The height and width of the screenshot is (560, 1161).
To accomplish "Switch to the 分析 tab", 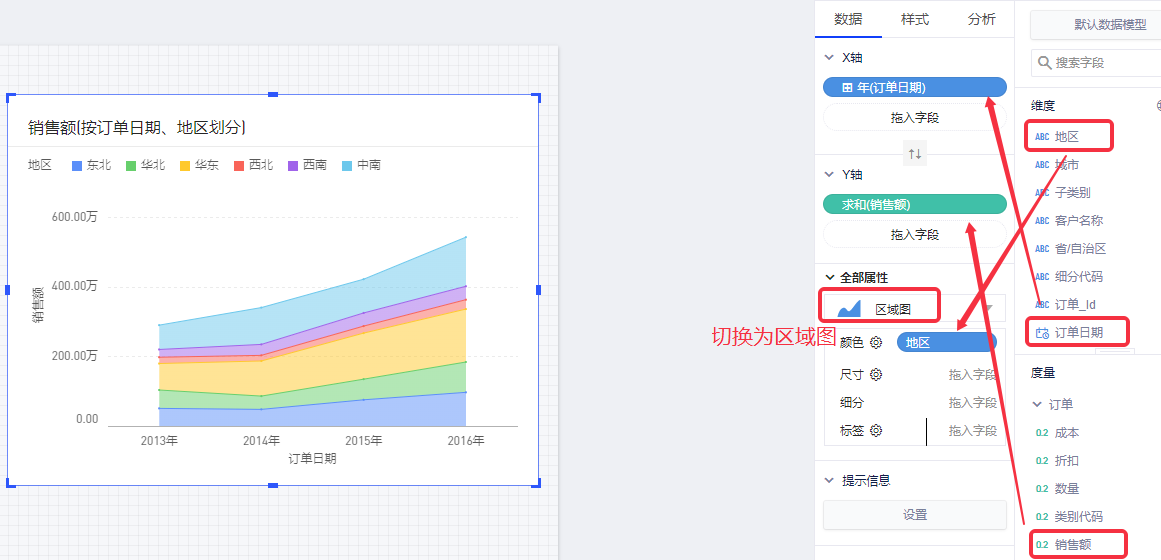I will coord(981,19).
